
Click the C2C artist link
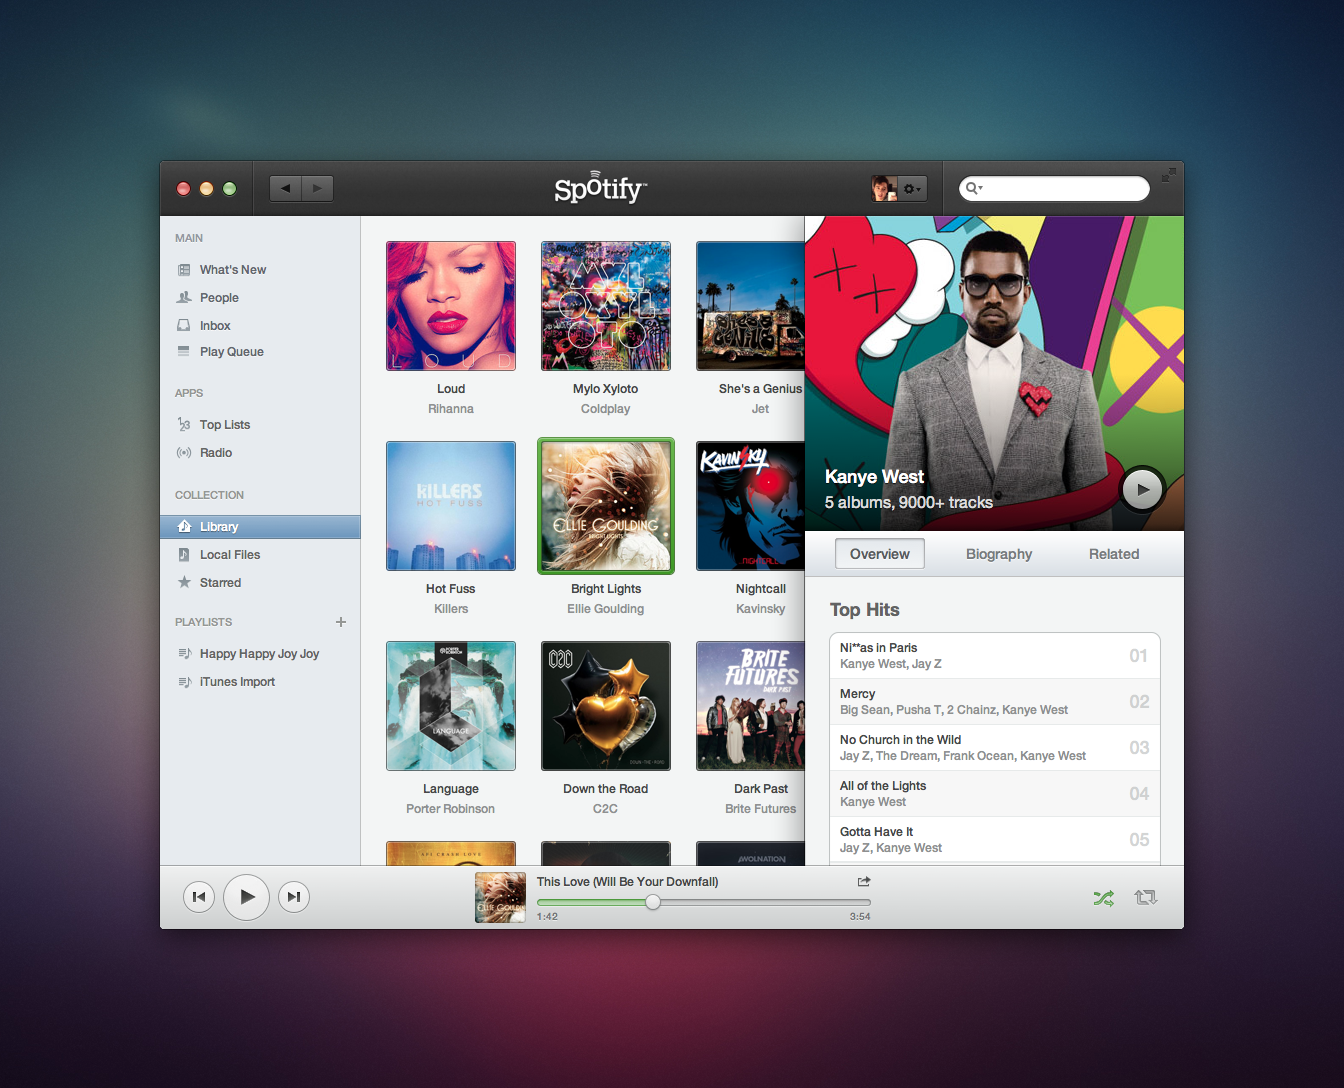click(606, 809)
